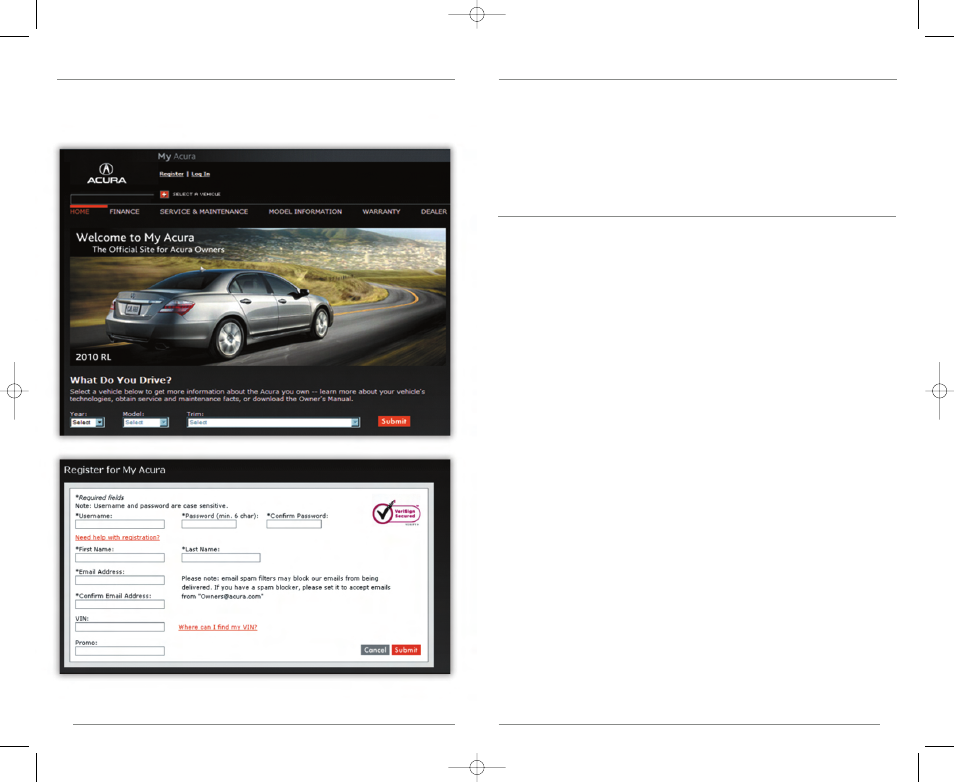Screen dimensions: 954x782
Task: Open the FINANCE menu item
Action: 125,212
